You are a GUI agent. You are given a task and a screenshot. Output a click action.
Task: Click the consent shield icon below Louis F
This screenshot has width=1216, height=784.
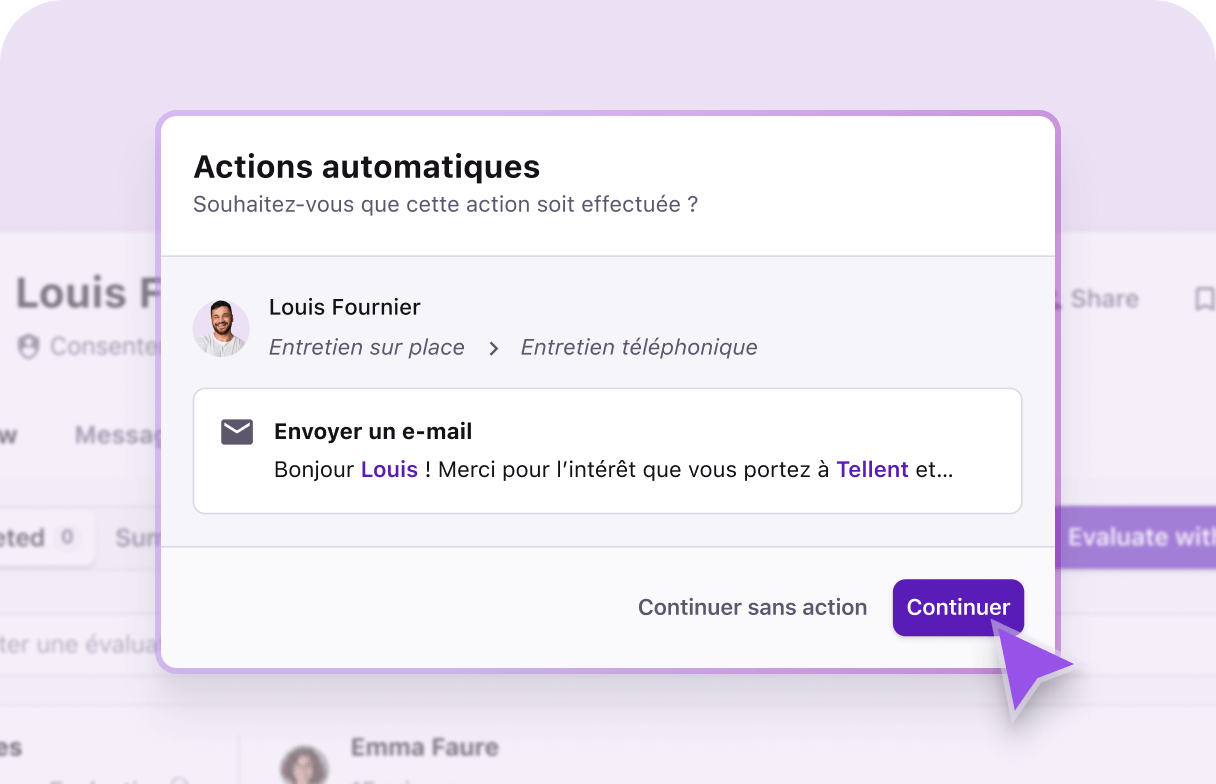29,347
